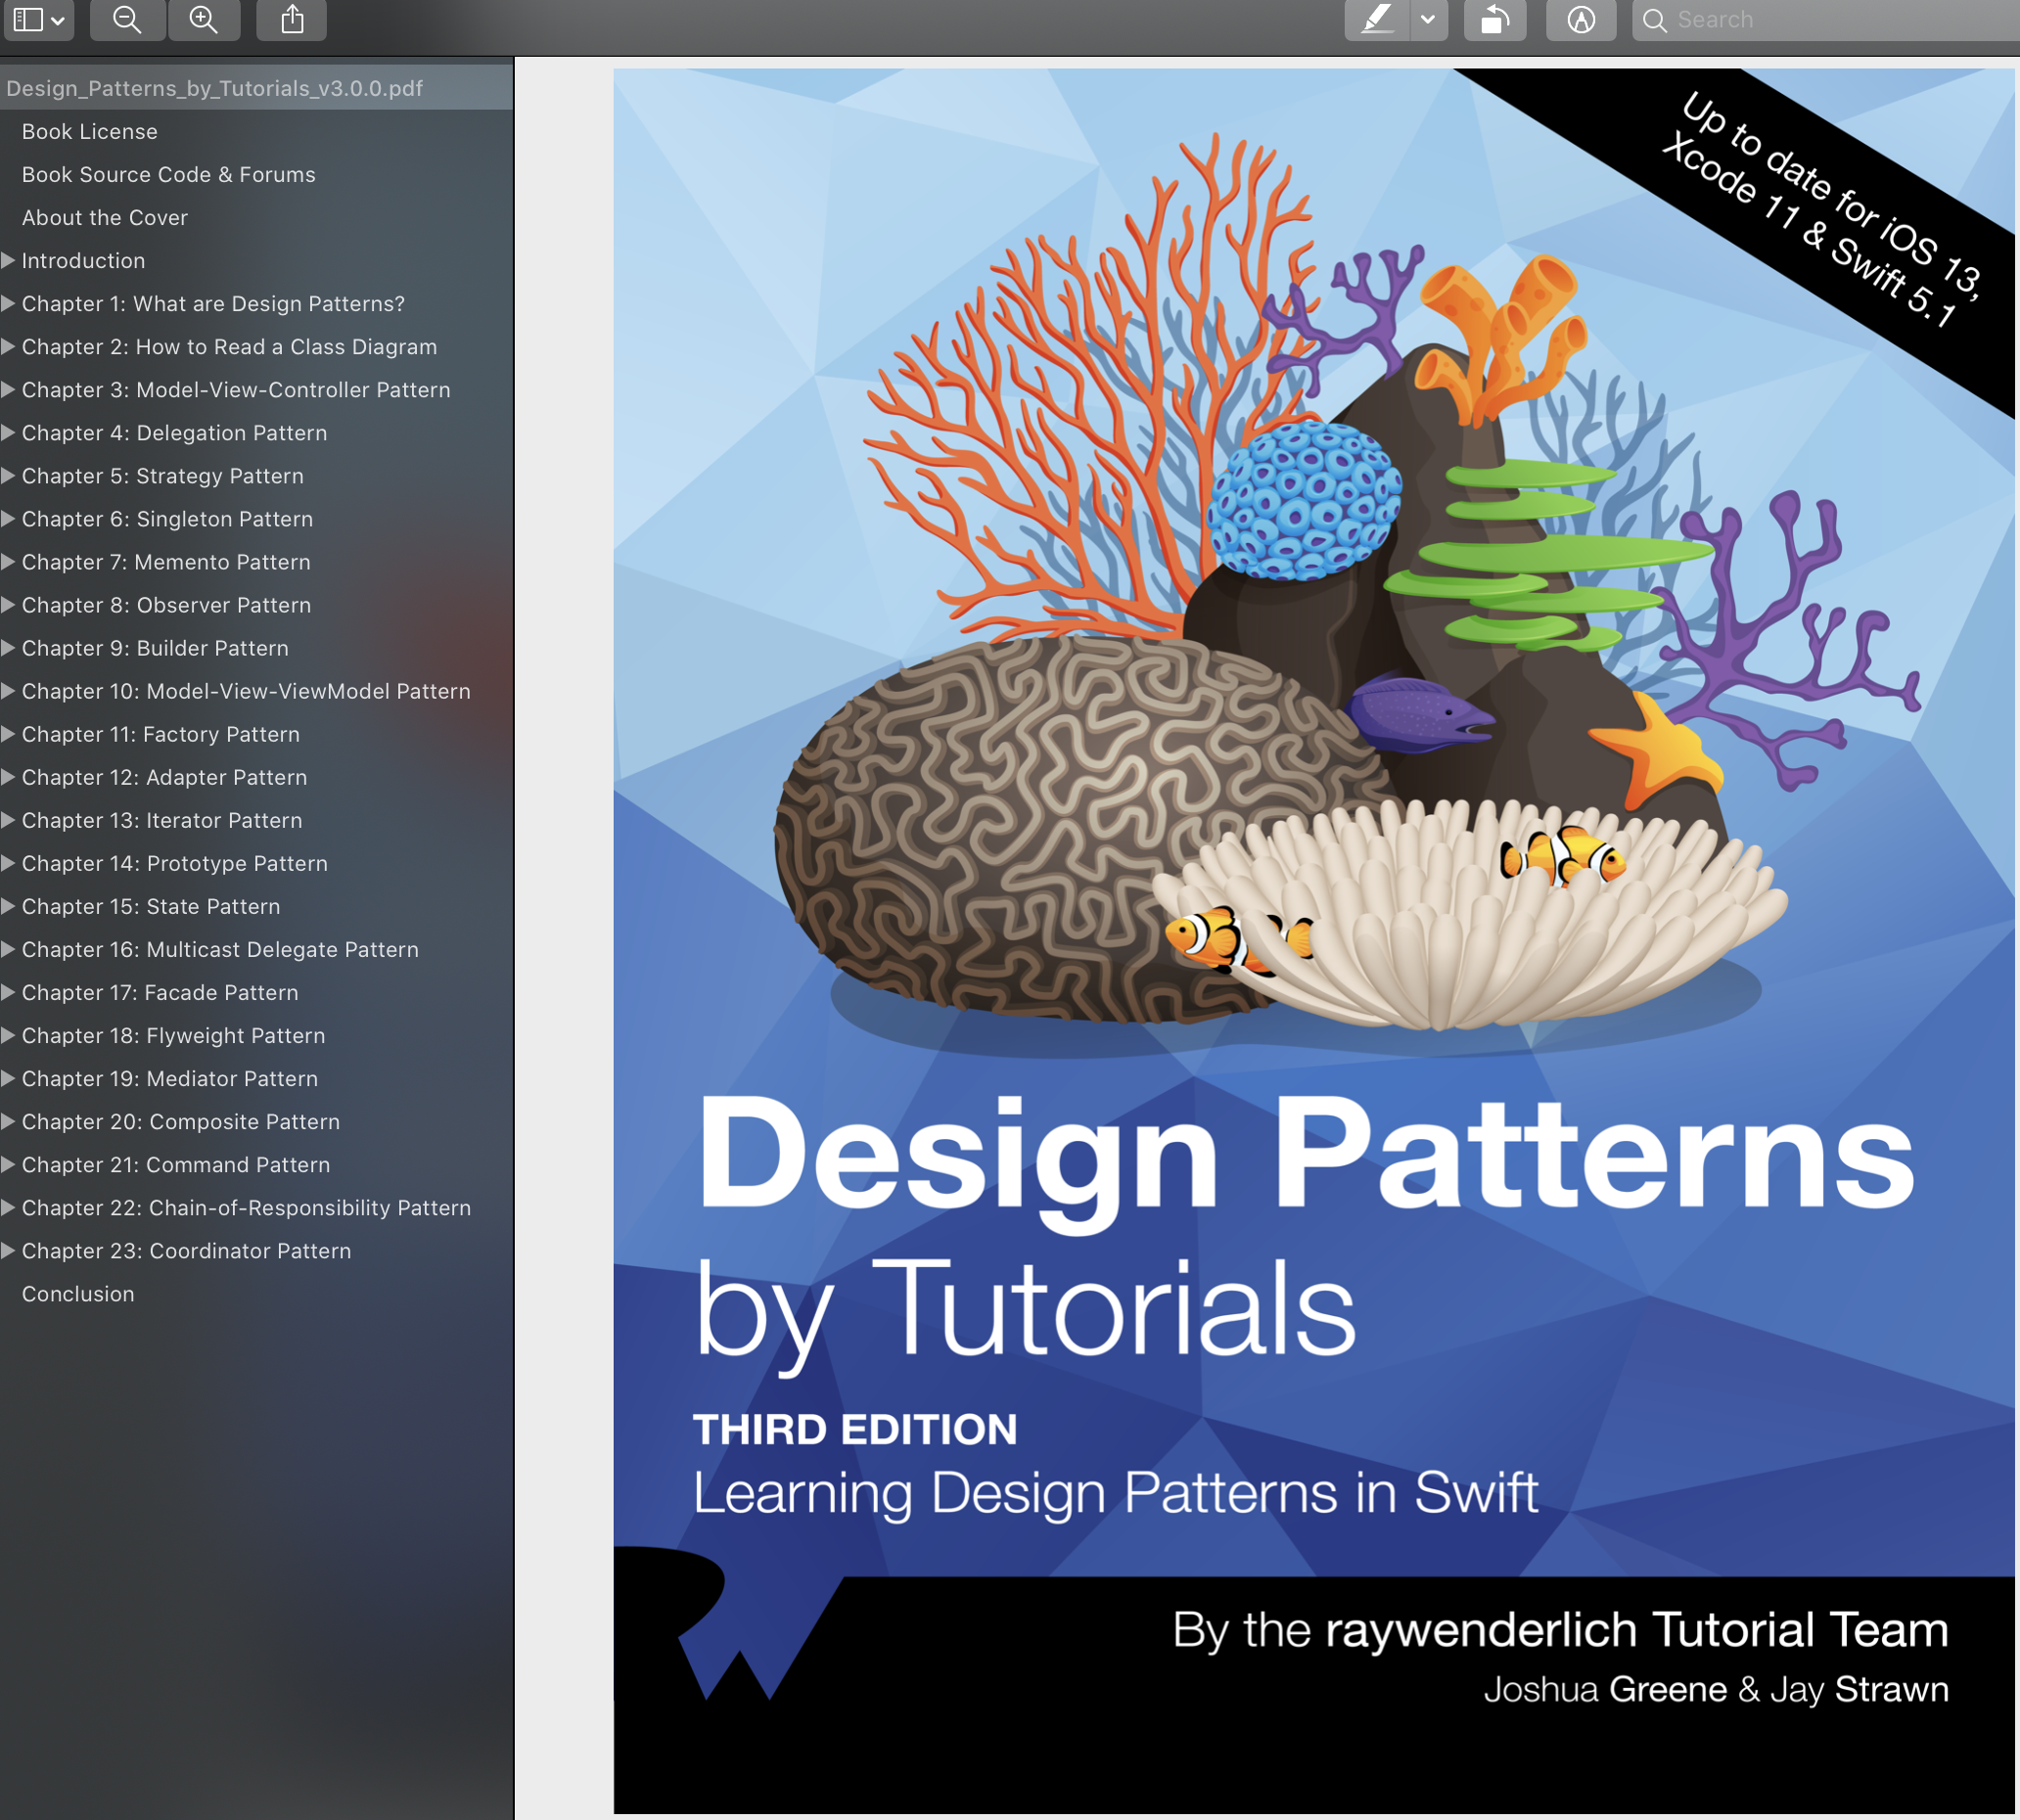Click the Rotate page icon
The height and width of the screenshot is (1820, 2020).
tap(1494, 19)
